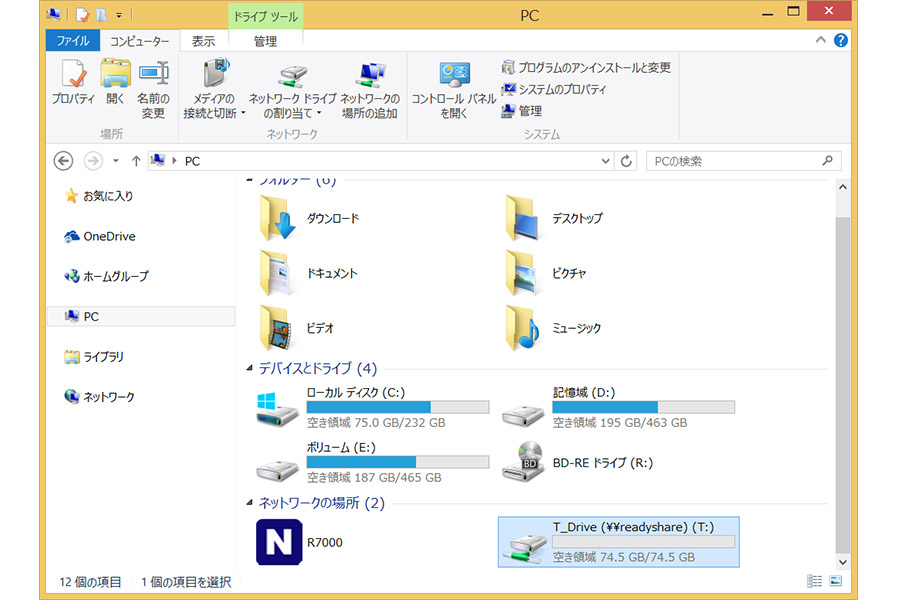Screen dimensions: 900x600
Task: Click the プロパティ (Properties) ribbon icon
Action: click(73, 86)
